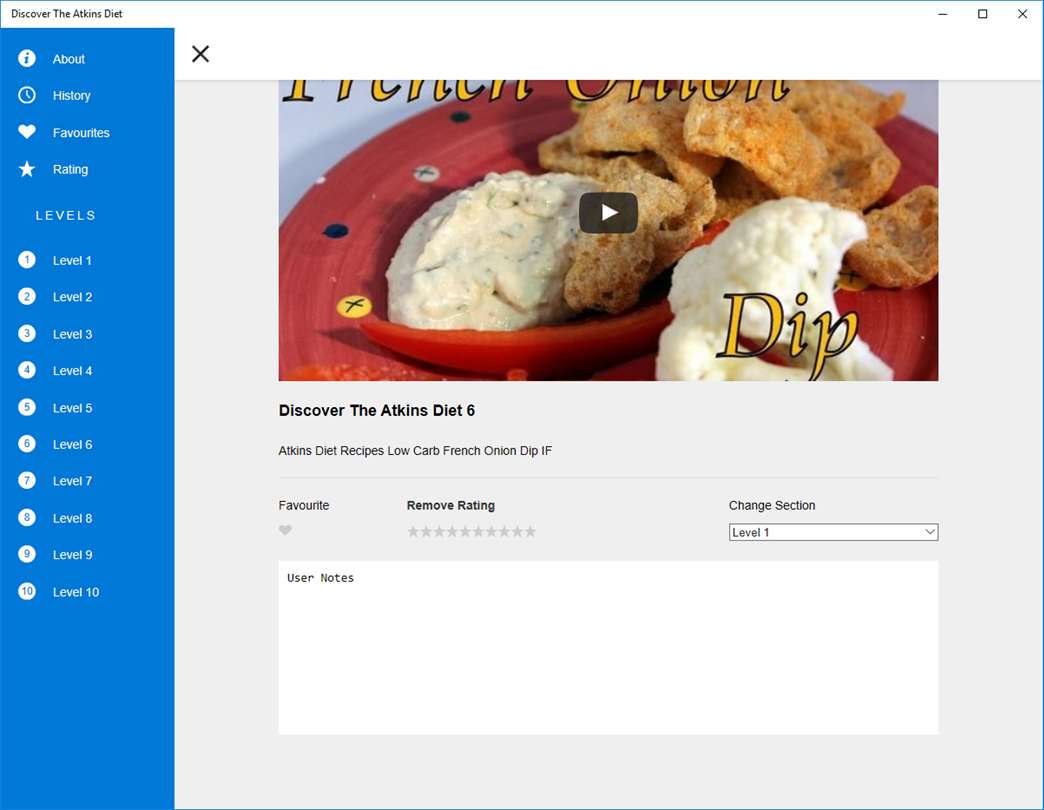Select the Level 8 number icon
This screenshot has width=1044, height=810.
click(x=27, y=518)
